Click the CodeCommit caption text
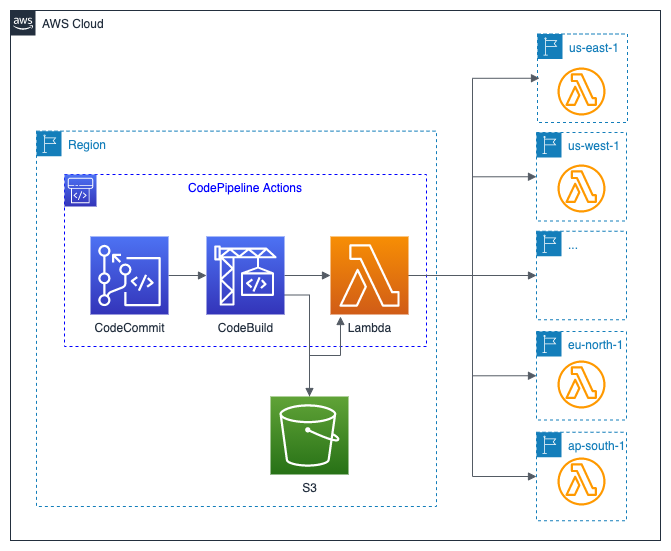This screenshot has width=671, height=551. tap(129, 328)
